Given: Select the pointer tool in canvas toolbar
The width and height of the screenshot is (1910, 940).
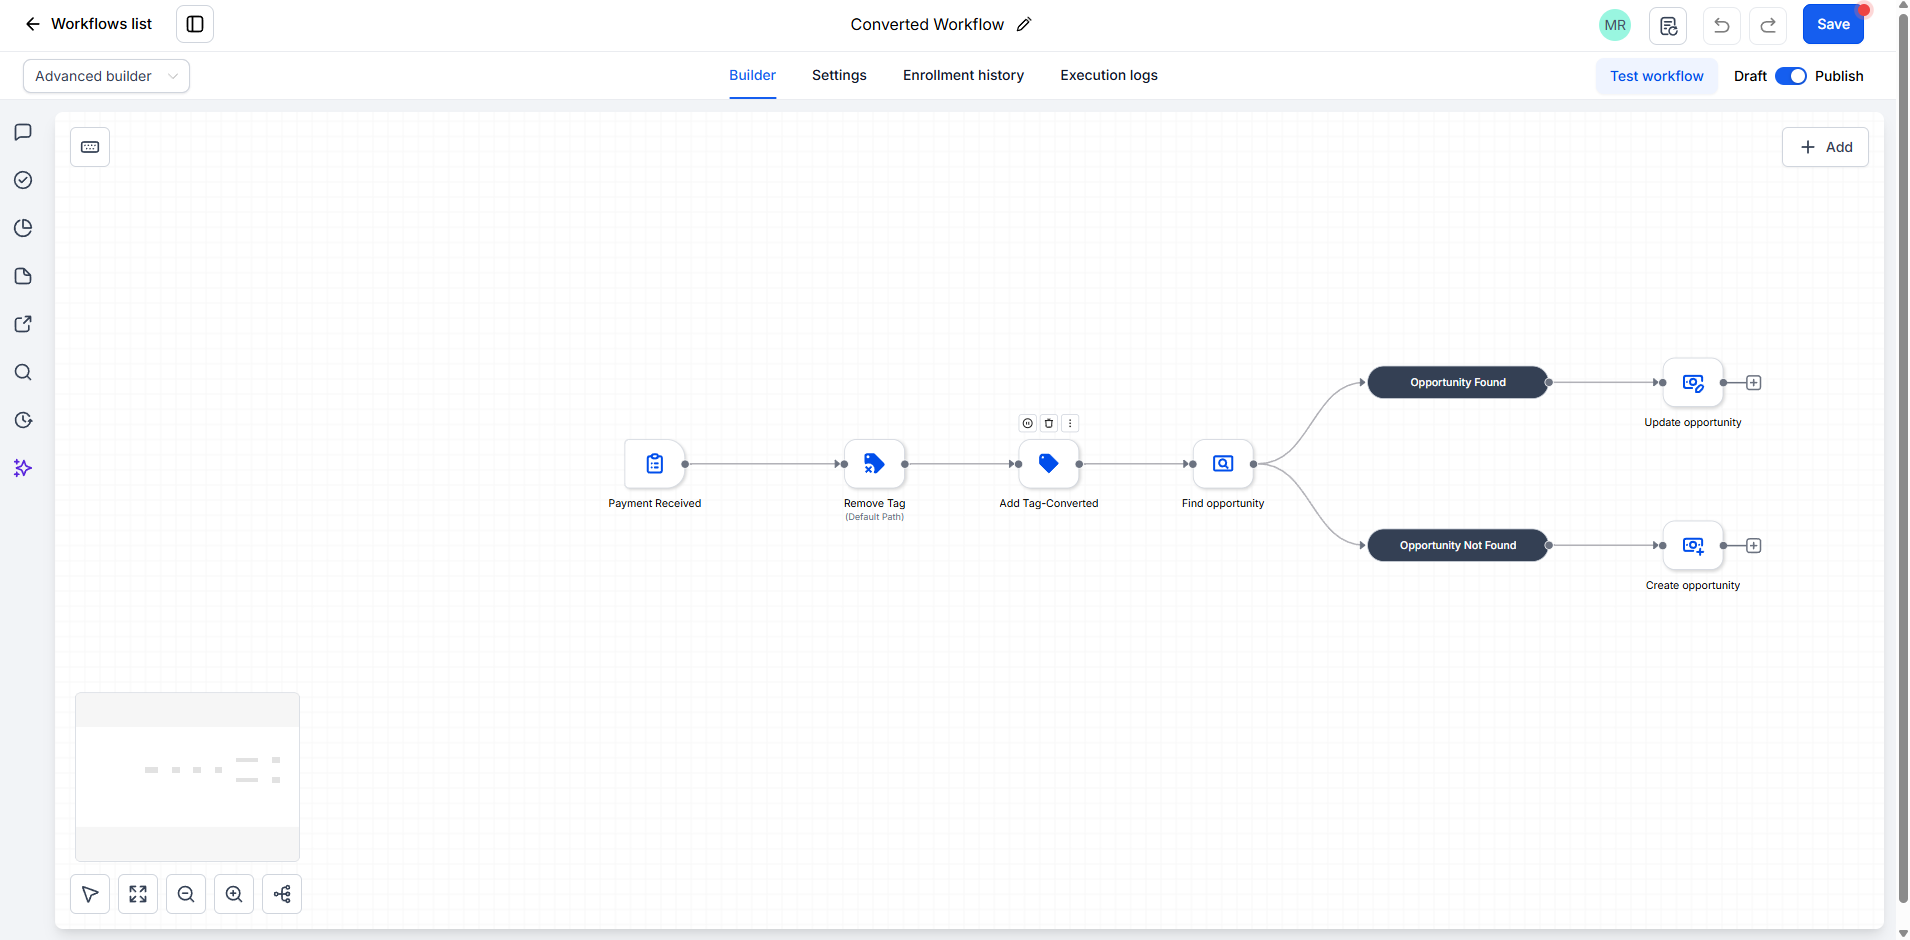Looking at the screenshot, I should (x=90, y=894).
